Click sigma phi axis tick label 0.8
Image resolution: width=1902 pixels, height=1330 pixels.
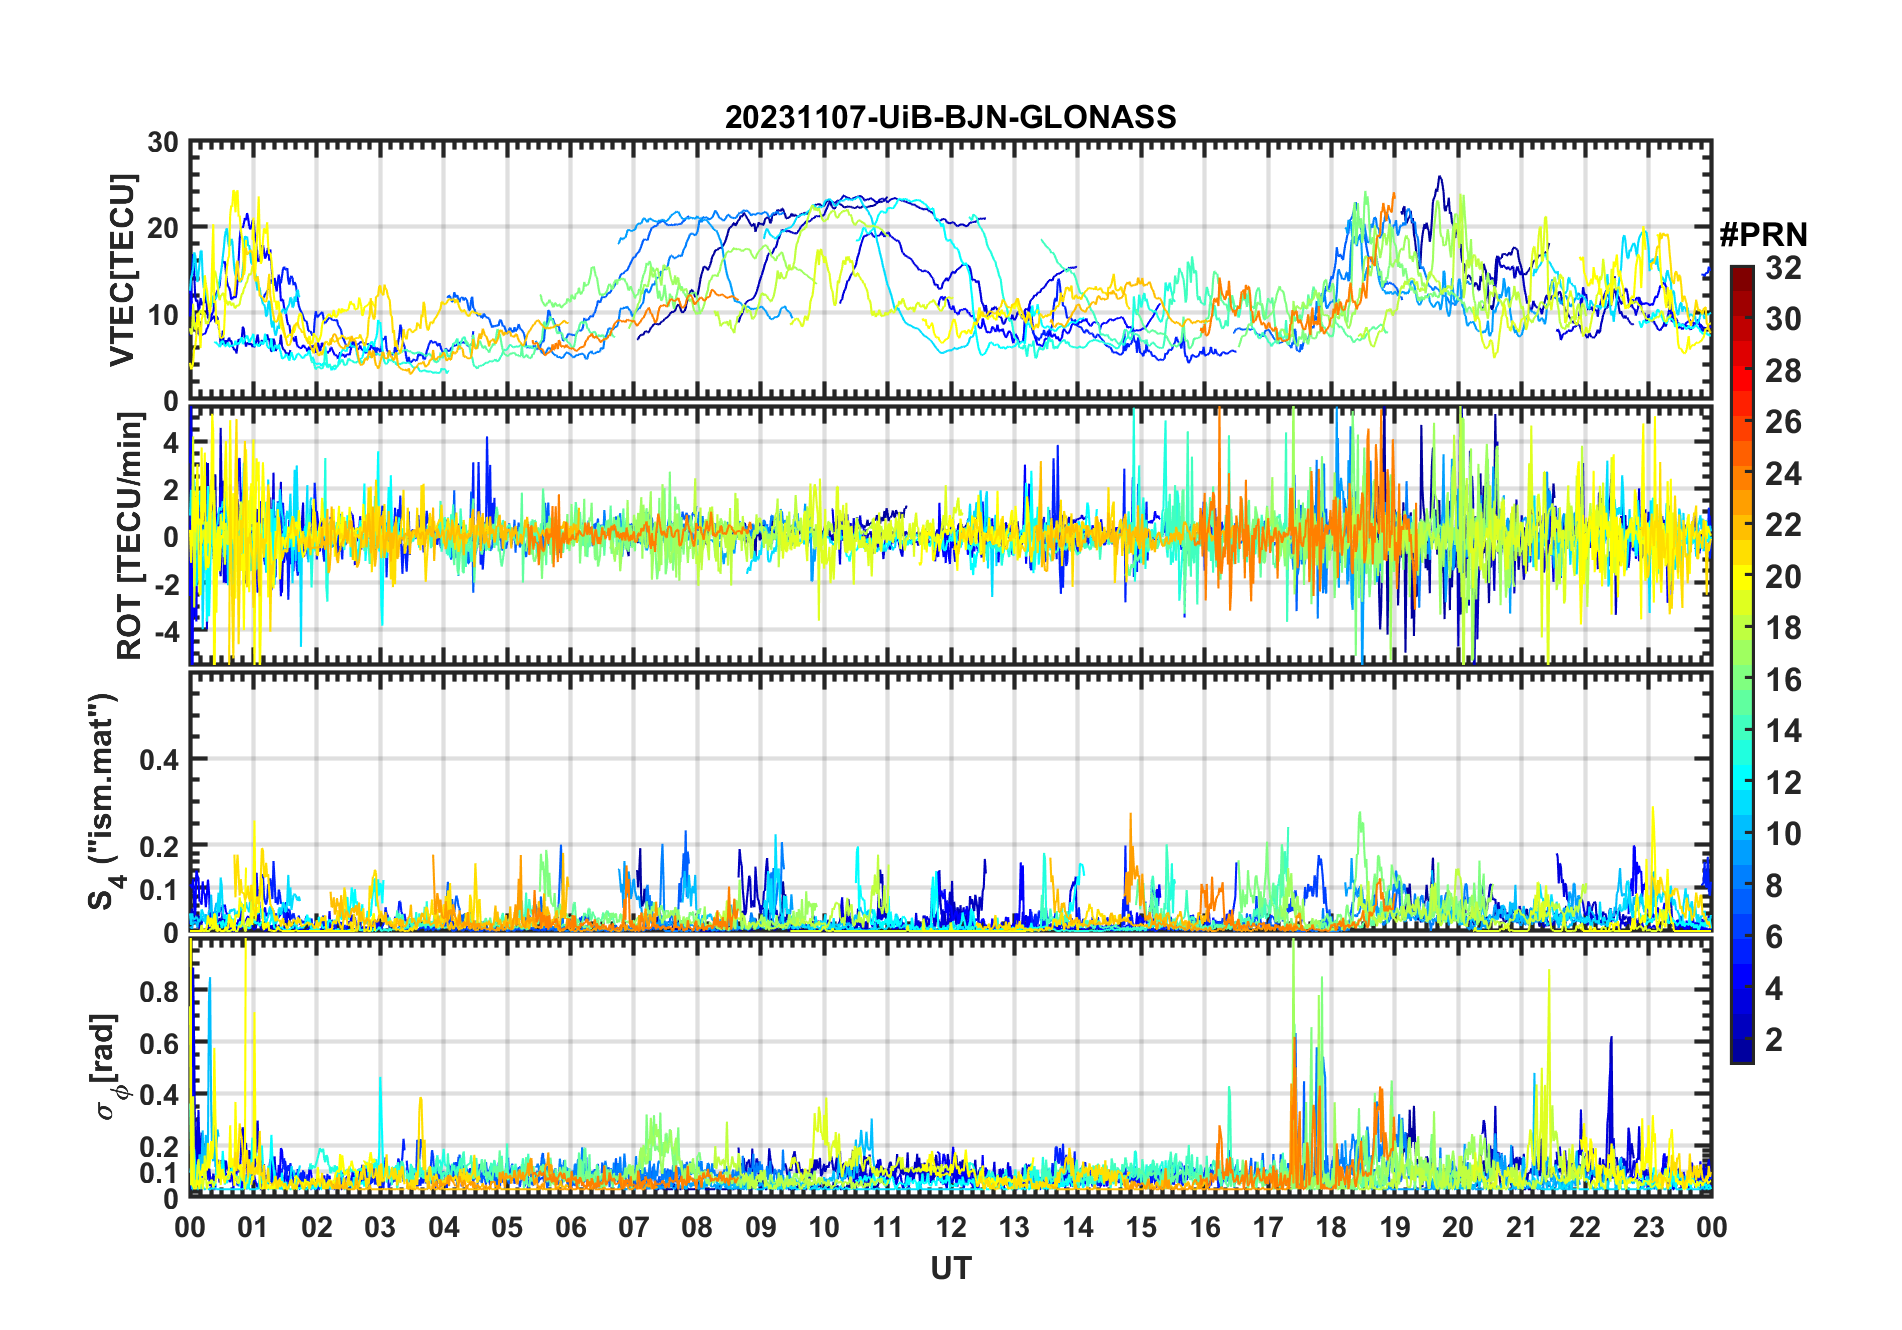[x=159, y=992]
